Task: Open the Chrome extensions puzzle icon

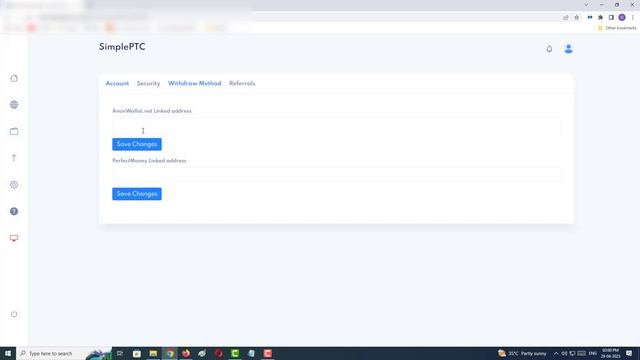Action: pos(600,18)
